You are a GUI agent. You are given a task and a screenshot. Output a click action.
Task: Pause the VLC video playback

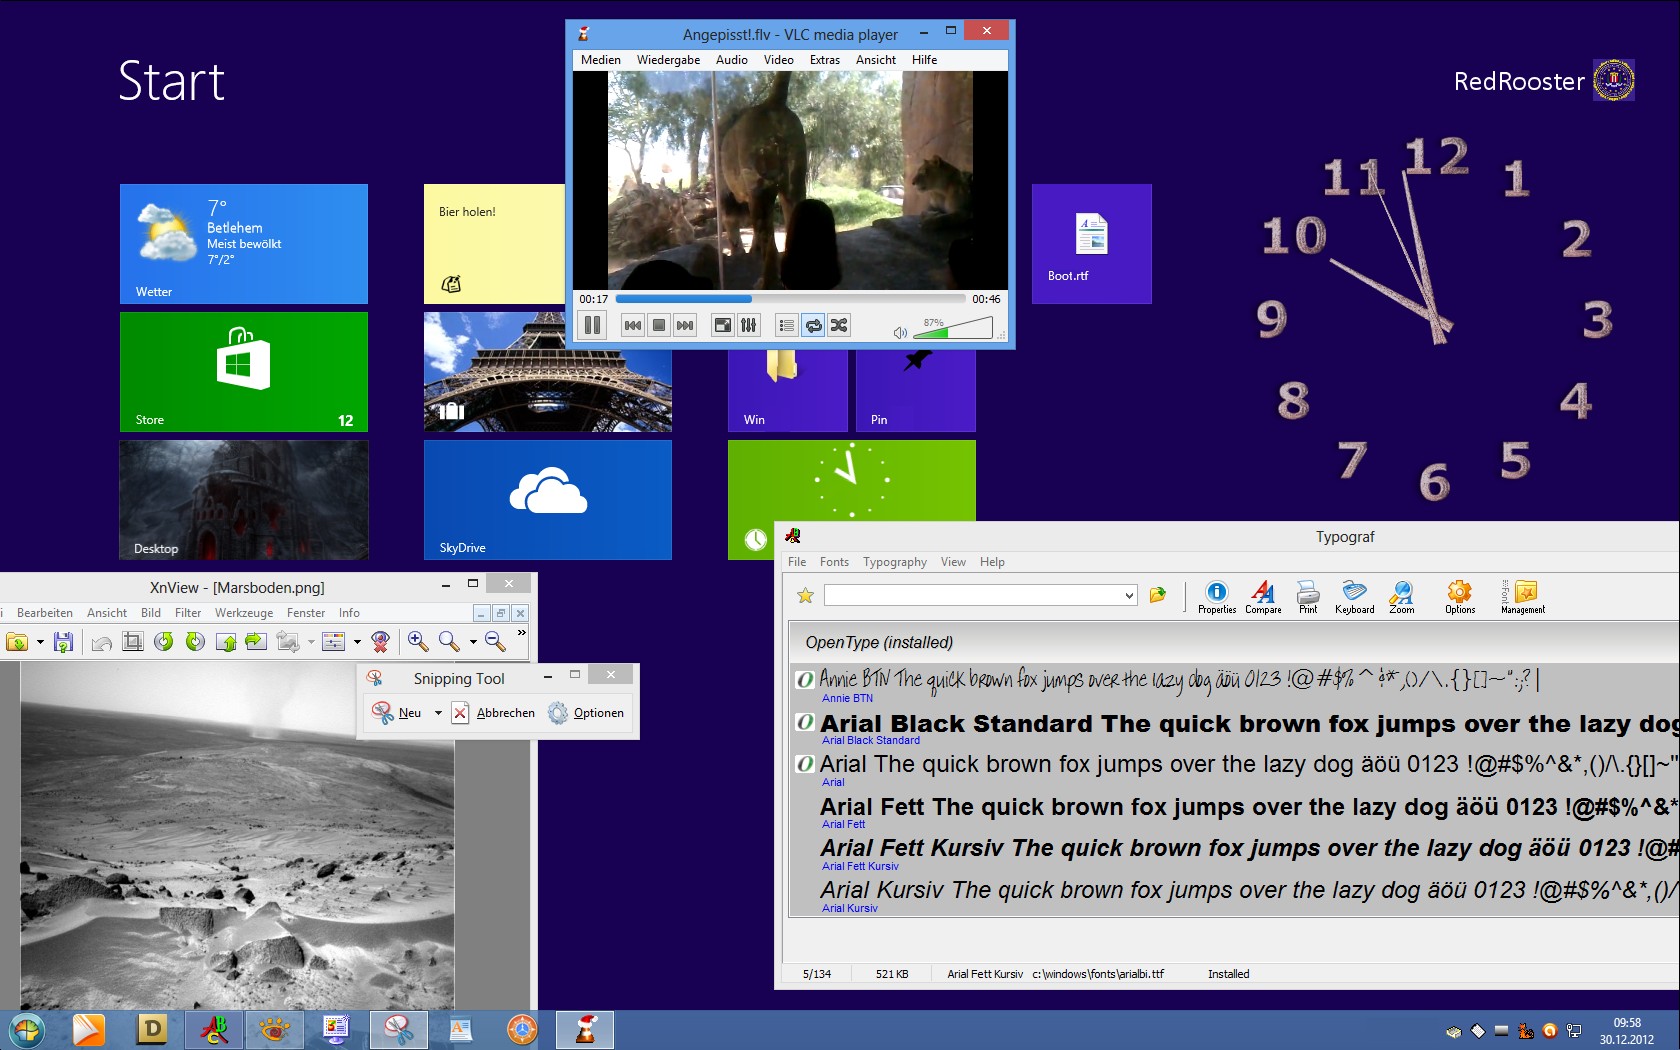click(x=592, y=325)
